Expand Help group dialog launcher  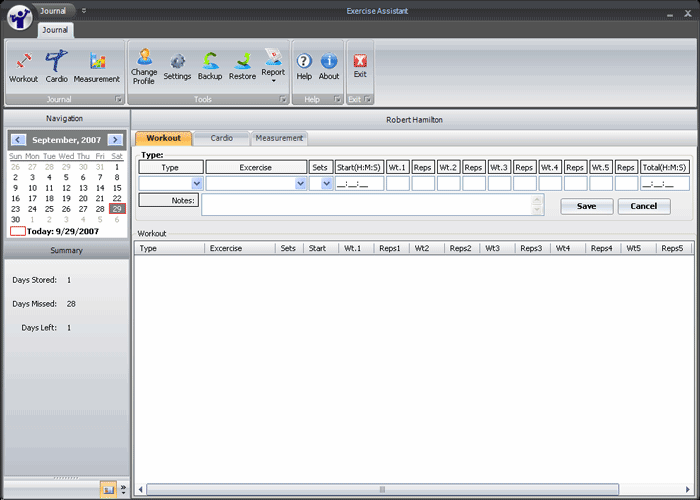coord(338,100)
